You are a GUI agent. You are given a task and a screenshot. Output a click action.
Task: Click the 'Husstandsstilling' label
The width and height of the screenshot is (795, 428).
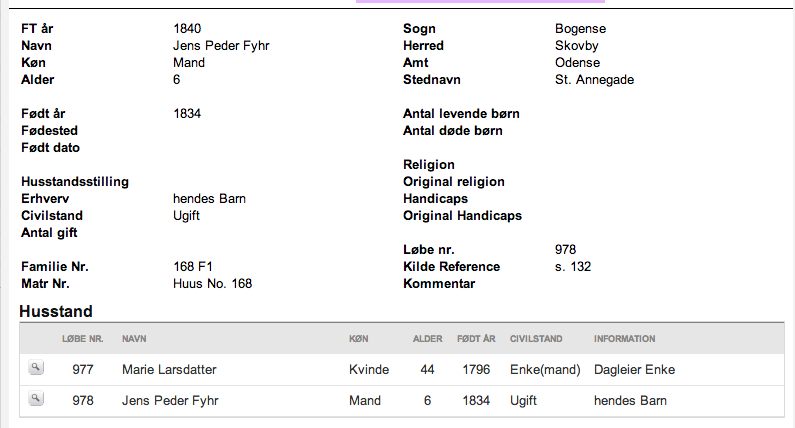pos(75,182)
